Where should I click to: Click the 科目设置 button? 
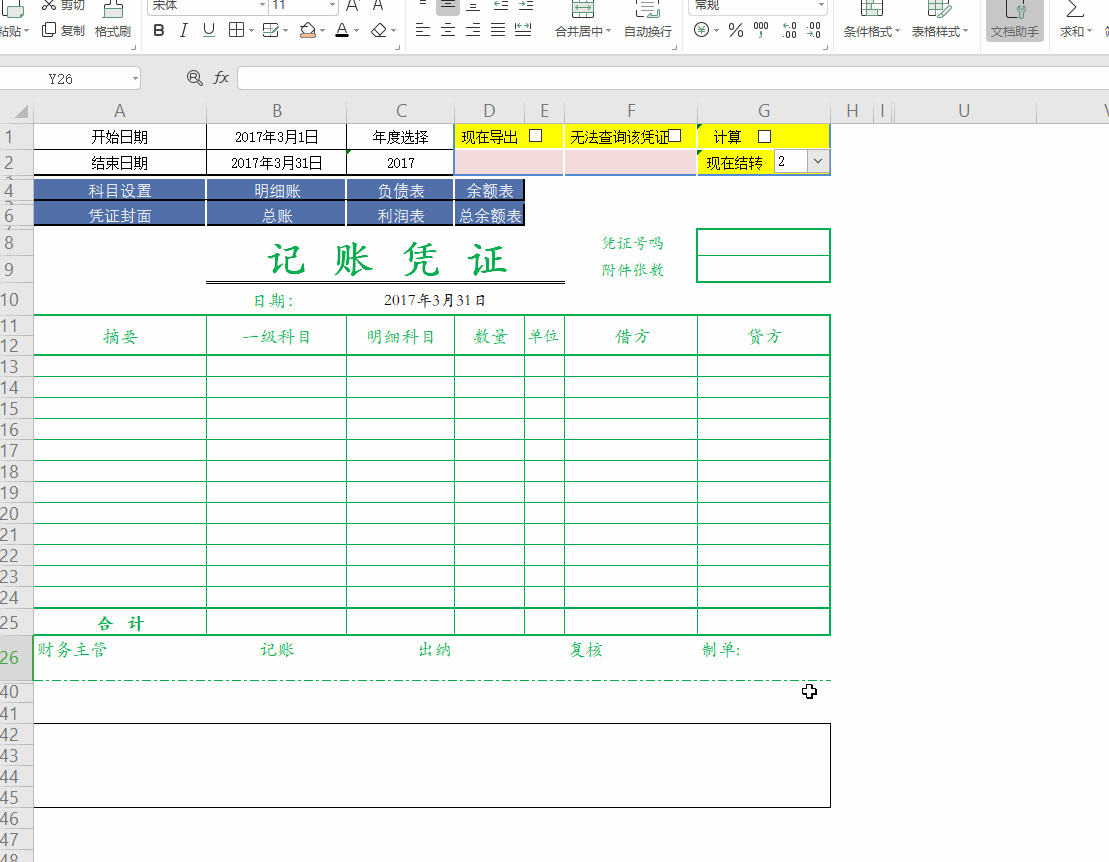pyautogui.click(x=120, y=190)
